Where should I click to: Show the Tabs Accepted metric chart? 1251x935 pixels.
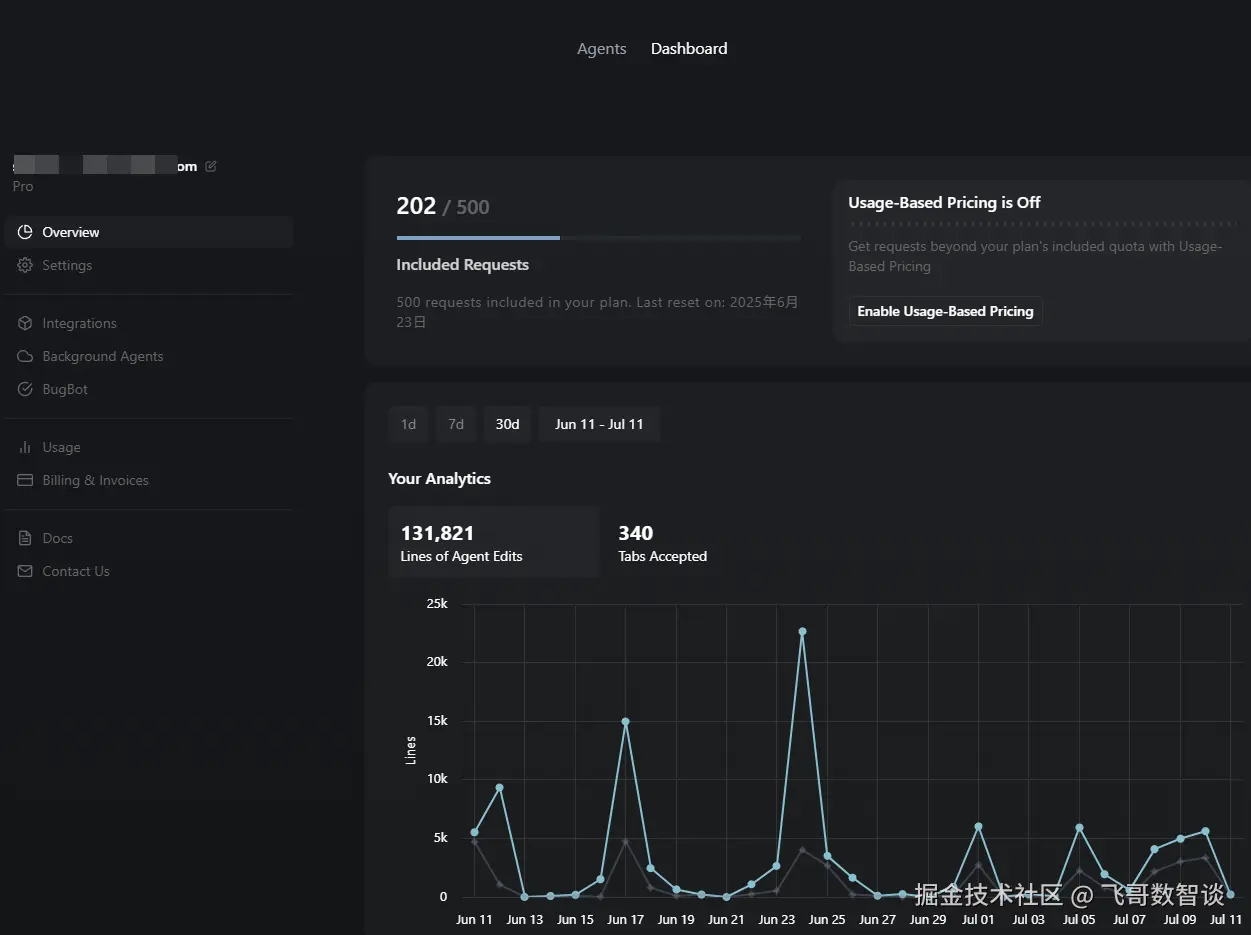coord(662,542)
